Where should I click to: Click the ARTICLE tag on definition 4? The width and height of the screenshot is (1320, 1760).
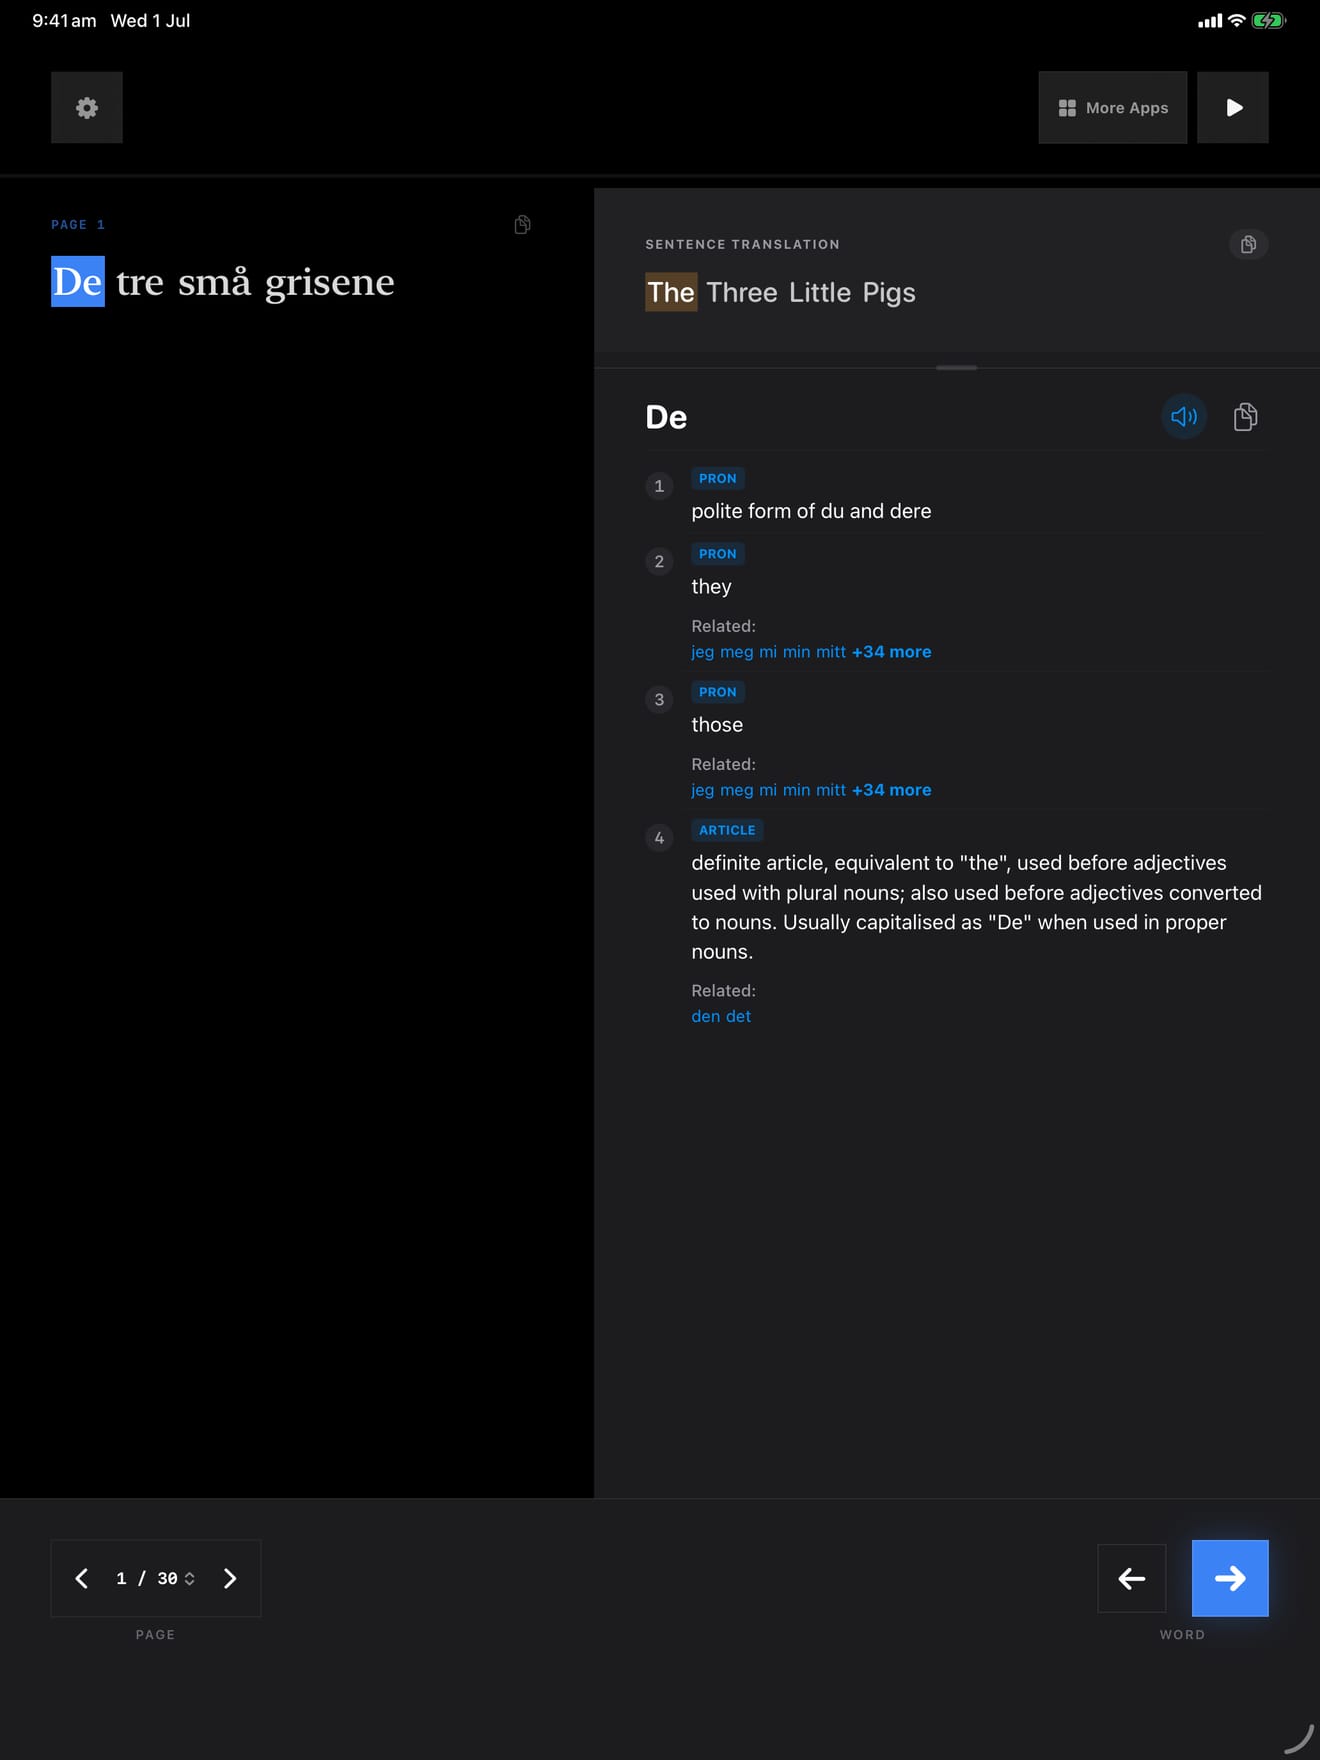click(727, 830)
